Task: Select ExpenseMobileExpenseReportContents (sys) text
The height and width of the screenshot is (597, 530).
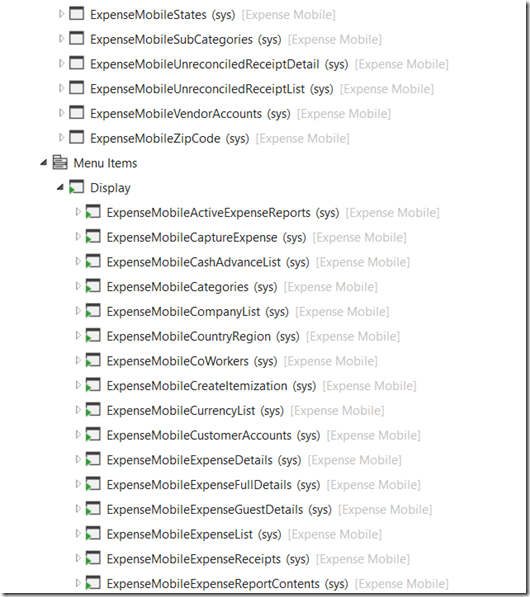Action: point(228,584)
